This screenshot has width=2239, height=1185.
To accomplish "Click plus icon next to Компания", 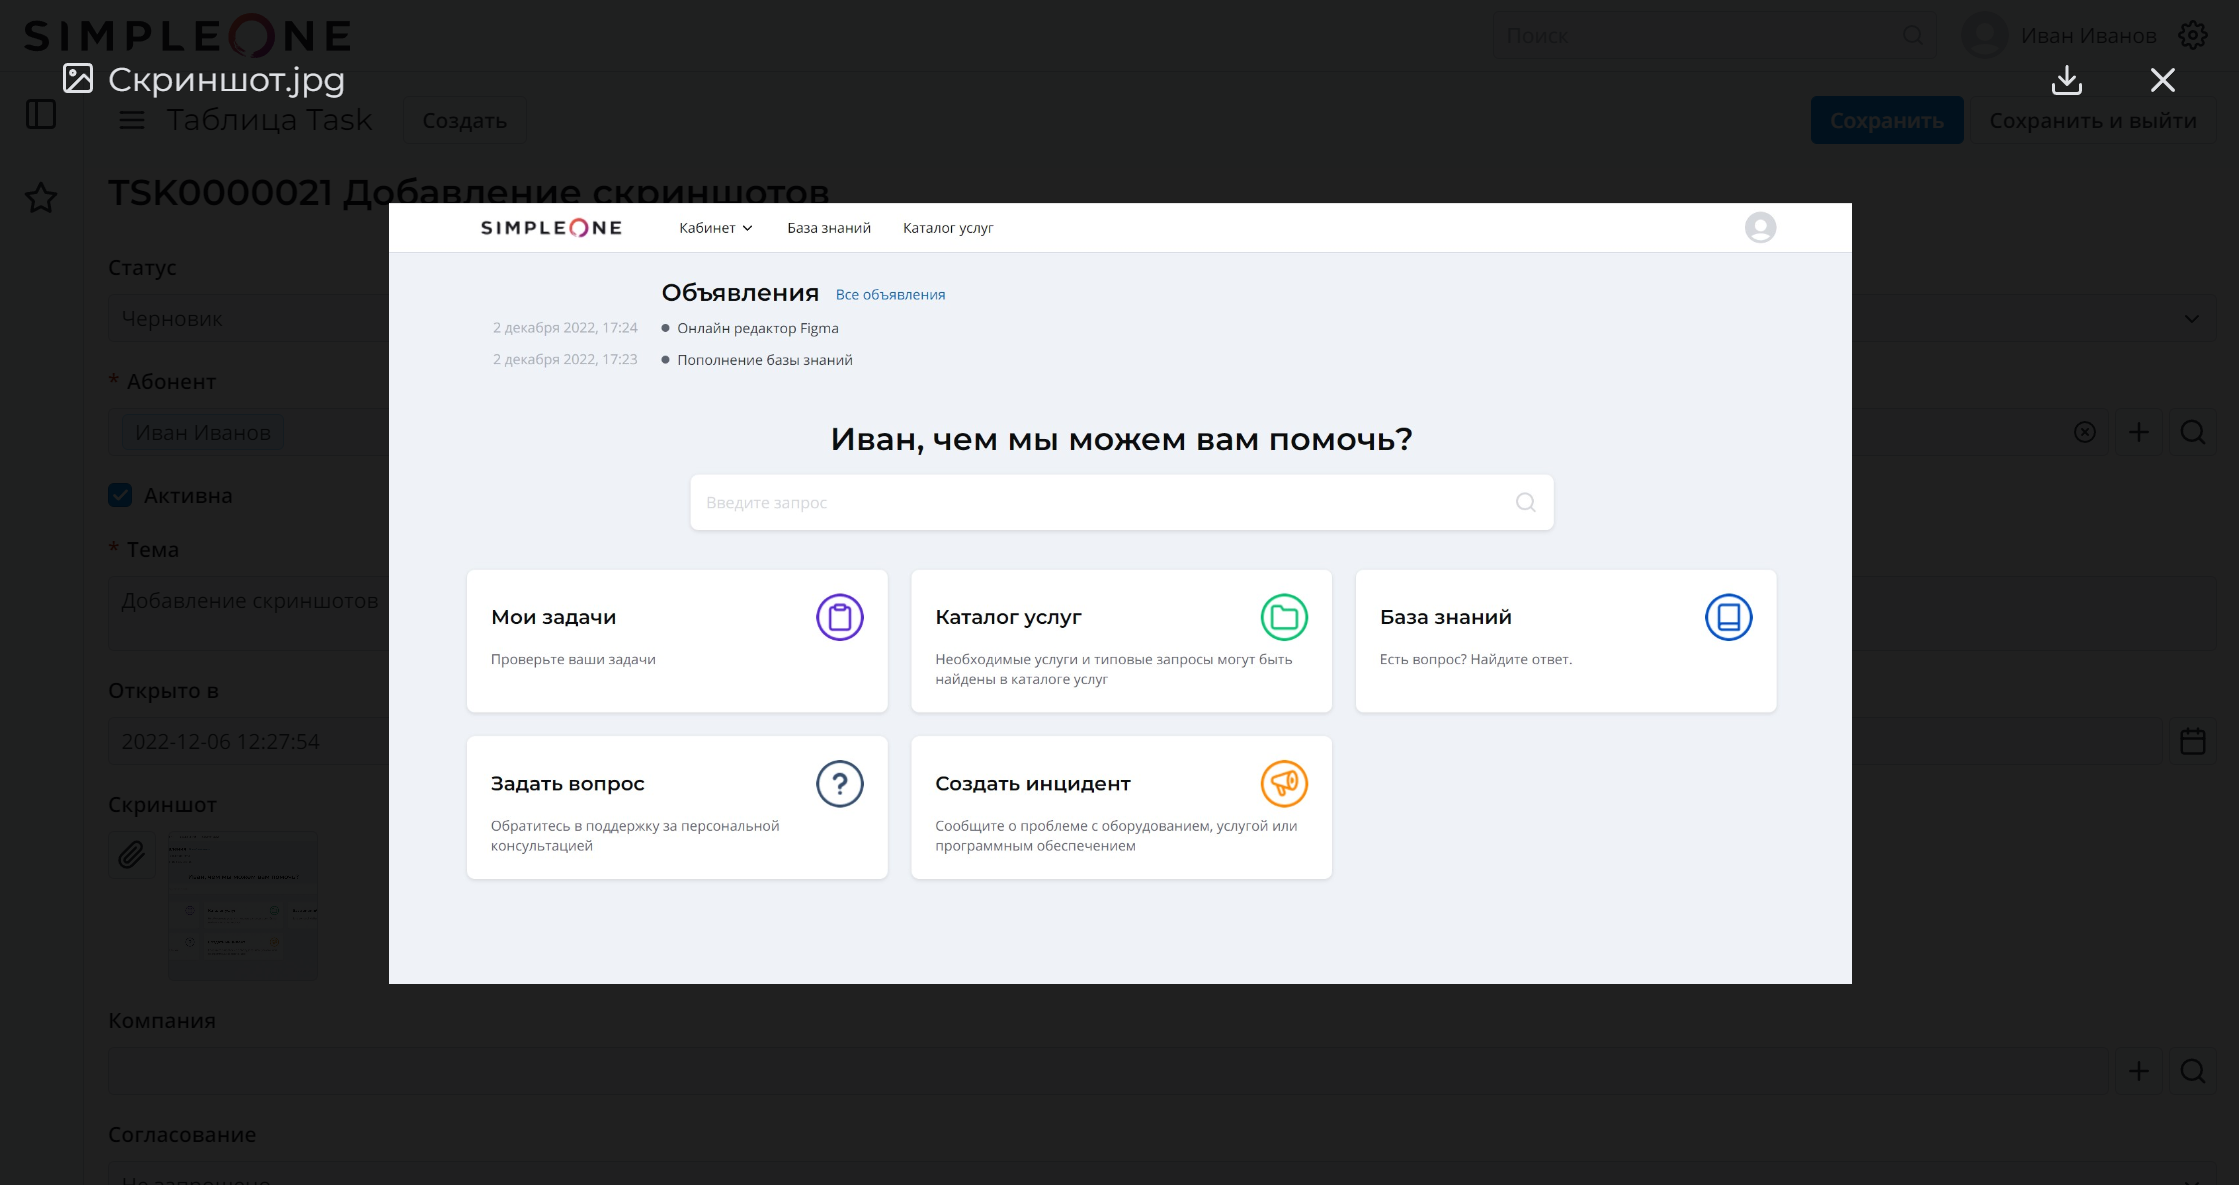I will tap(2138, 1071).
